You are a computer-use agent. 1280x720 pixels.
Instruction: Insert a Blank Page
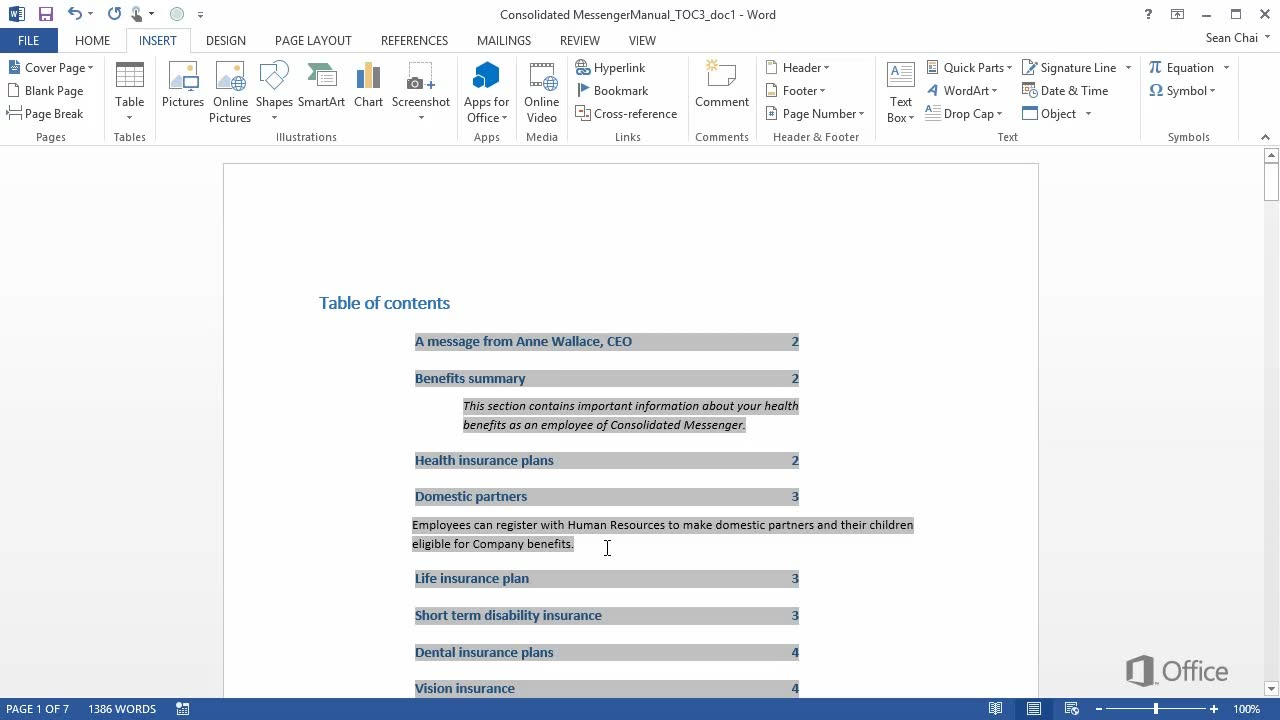point(45,90)
